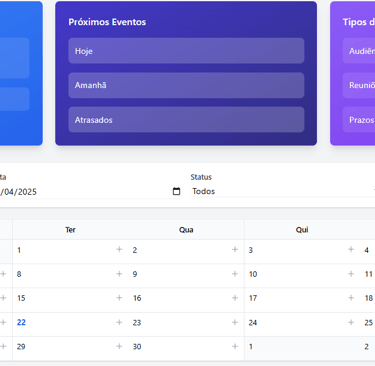Select the Prazos event type row
375x366 pixels.
click(x=359, y=120)
